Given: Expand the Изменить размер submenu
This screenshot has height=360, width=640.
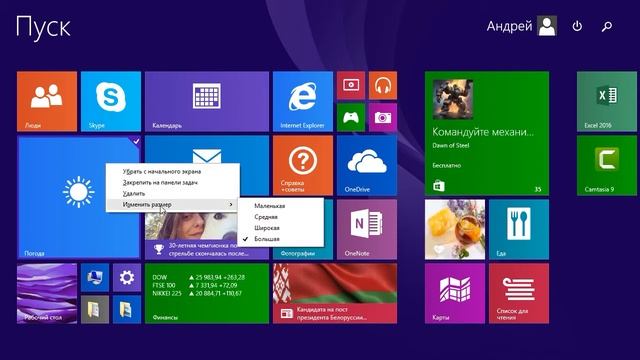Looking at the screenshot, I should coord(173,204).
